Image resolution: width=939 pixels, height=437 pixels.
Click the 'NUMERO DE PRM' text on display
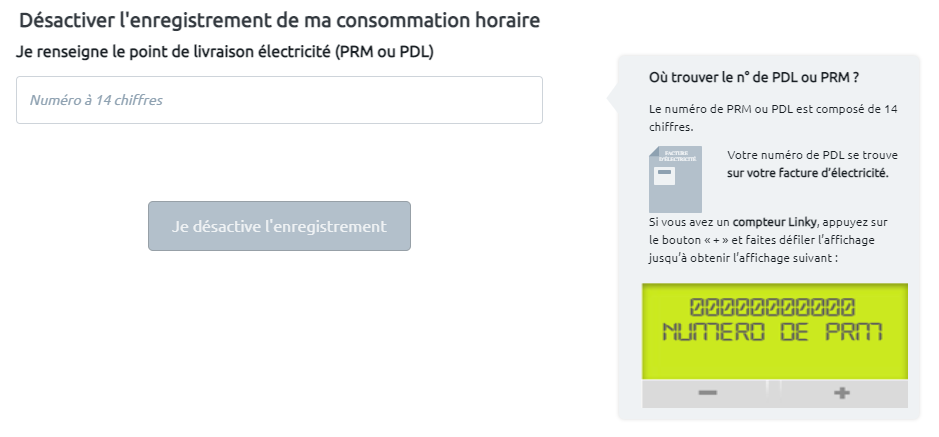point(774,333)
